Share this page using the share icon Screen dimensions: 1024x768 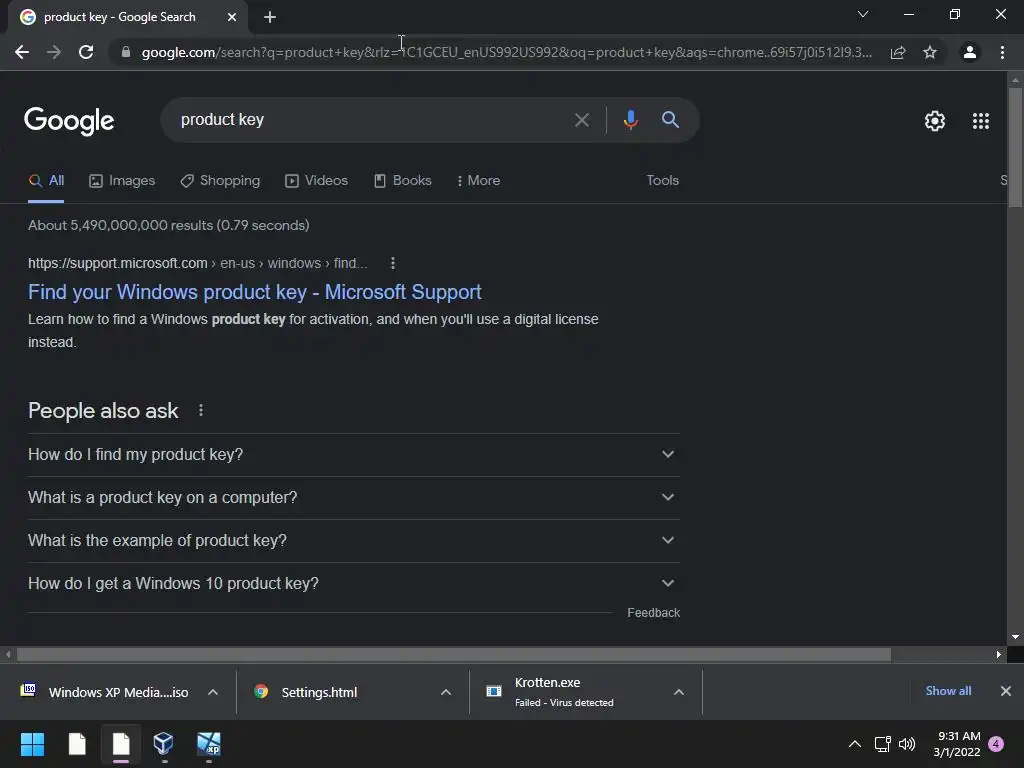pyautogui.click(x=898, y=52)
